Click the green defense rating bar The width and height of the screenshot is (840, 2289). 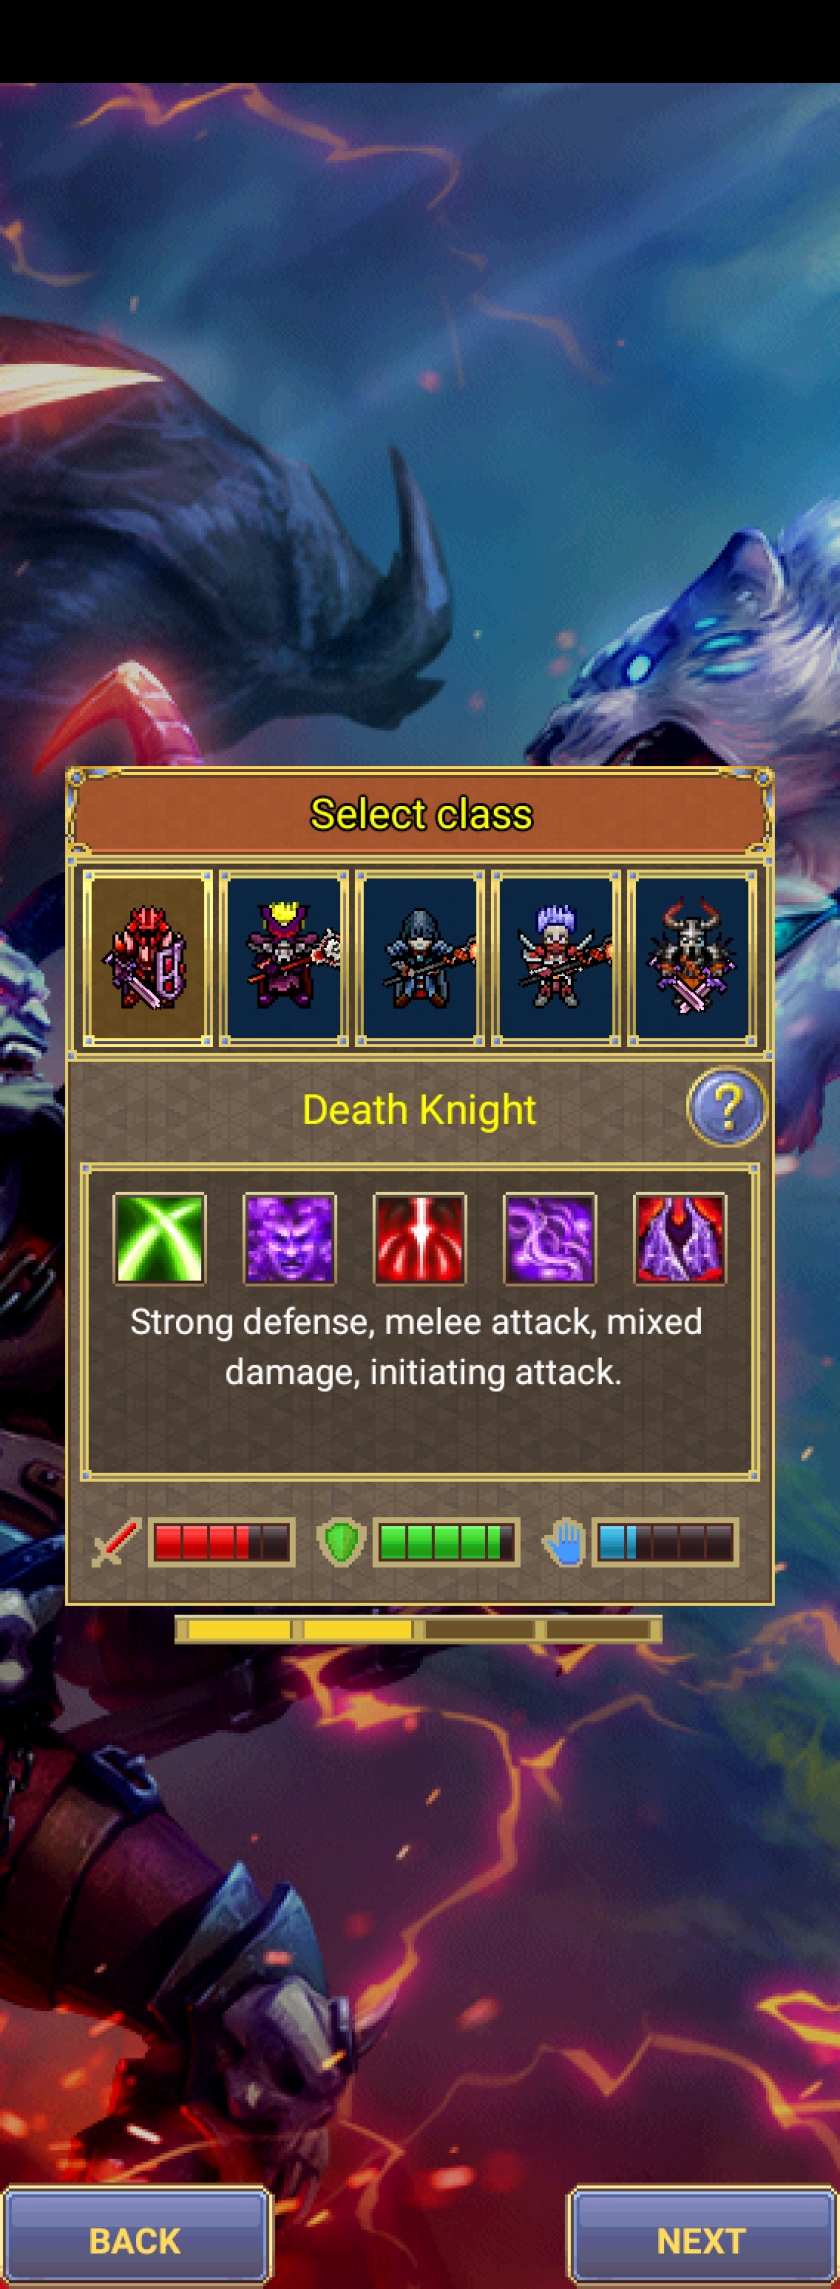point(446,1542)
